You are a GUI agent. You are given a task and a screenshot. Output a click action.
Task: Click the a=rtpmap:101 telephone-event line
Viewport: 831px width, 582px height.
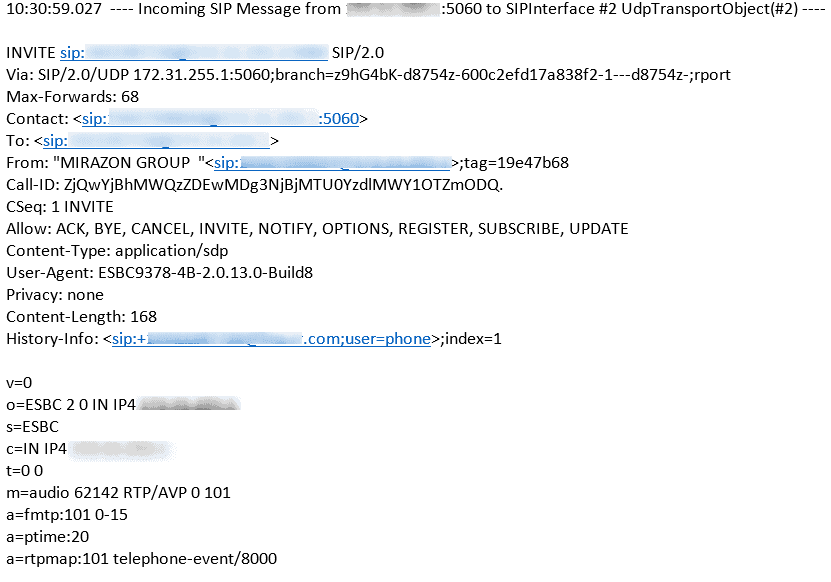(142, 559)
